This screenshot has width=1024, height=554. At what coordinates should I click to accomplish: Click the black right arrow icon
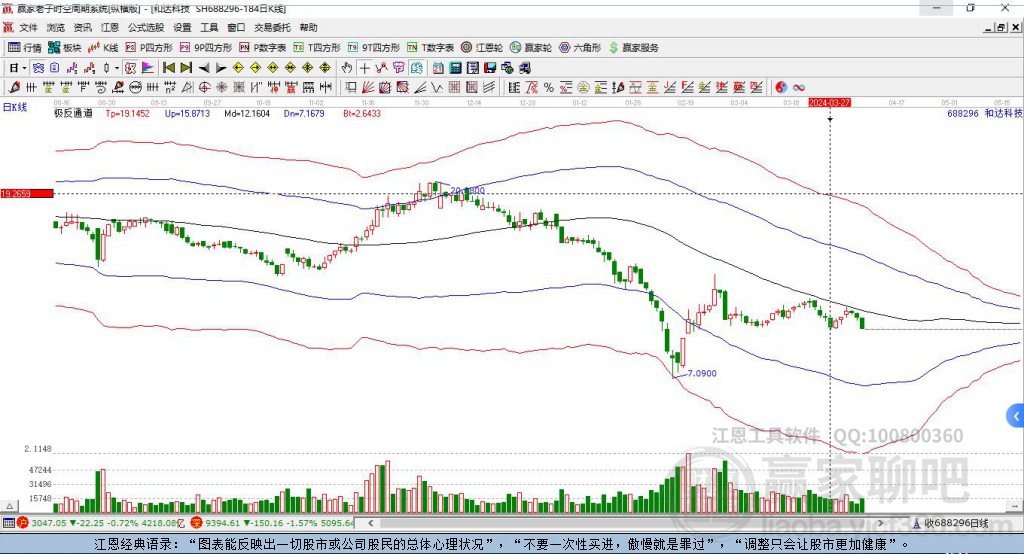point(221,68)
